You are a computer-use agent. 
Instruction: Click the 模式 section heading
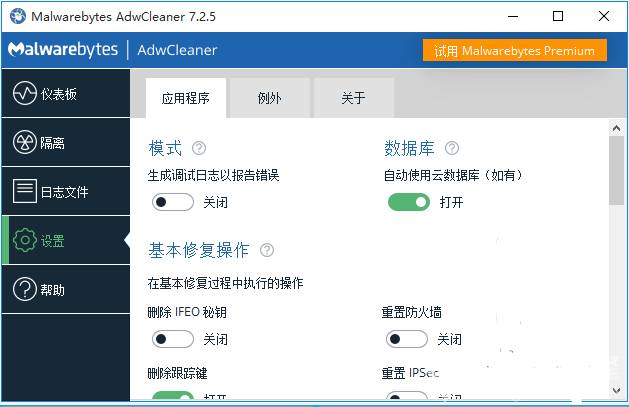[165, 148]
